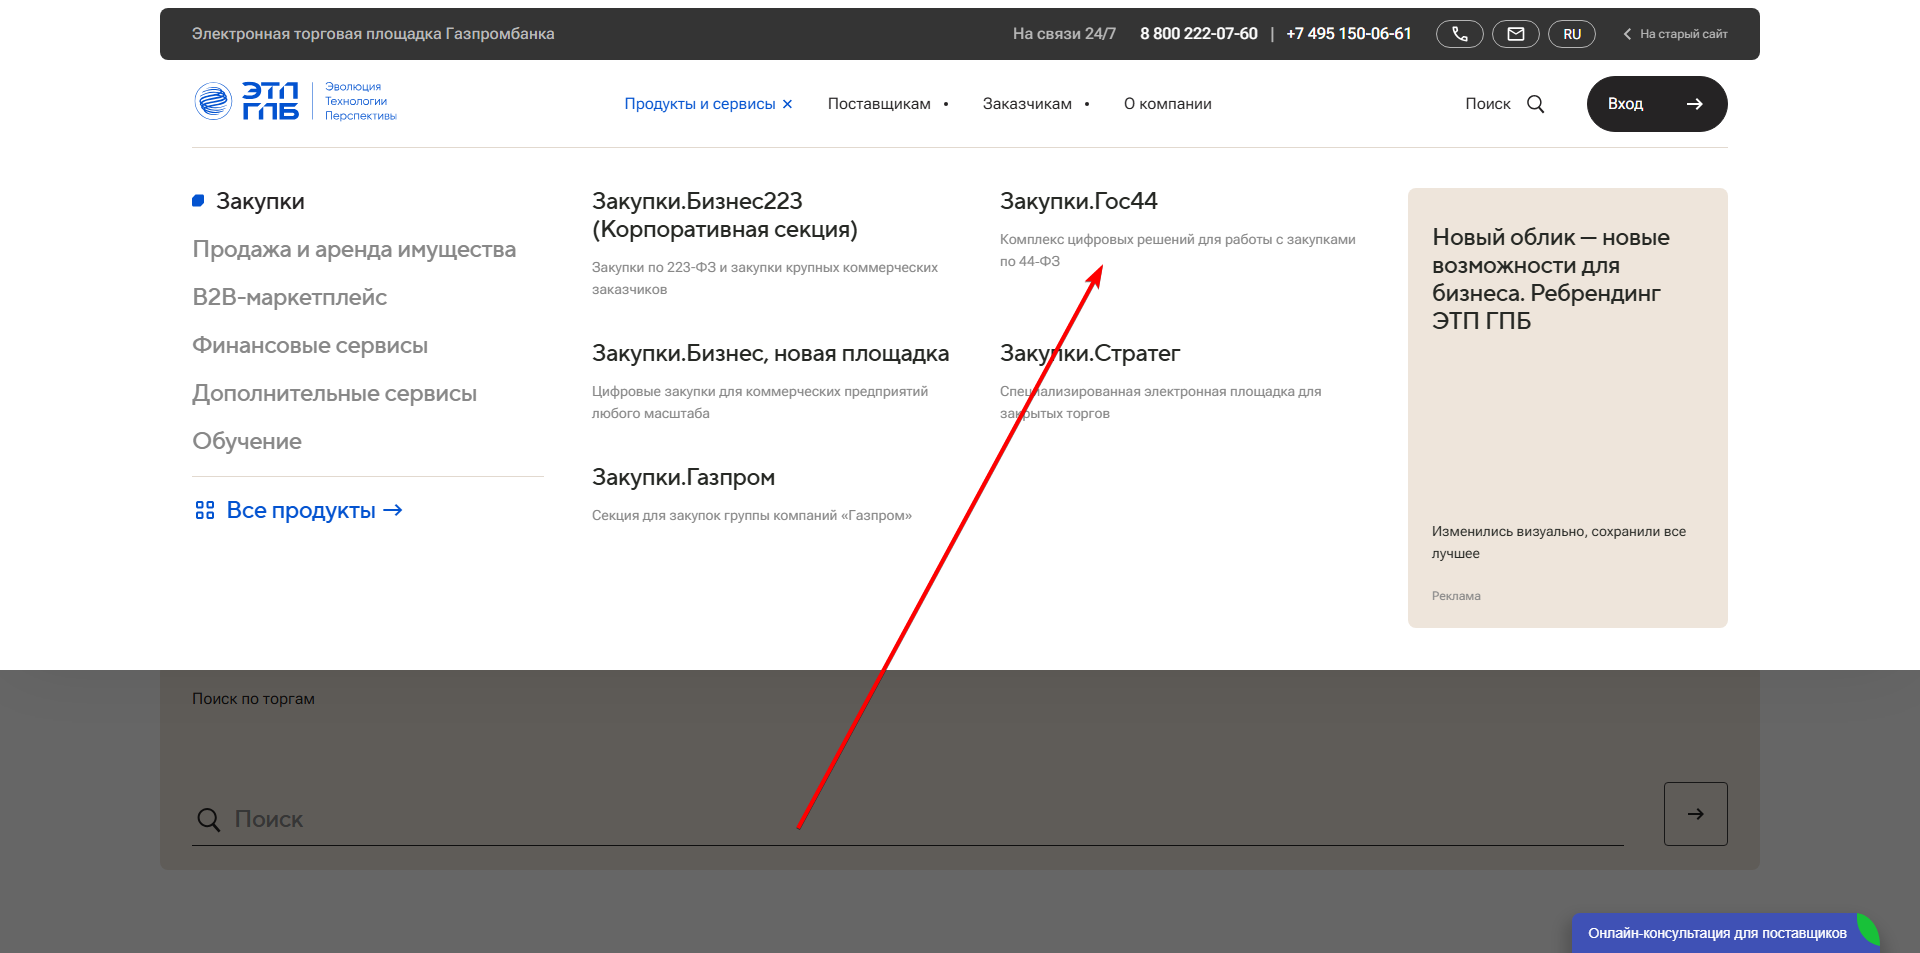Go back to the old site link
Viewport: 1920px width, 953px height.
[1675, 34]
